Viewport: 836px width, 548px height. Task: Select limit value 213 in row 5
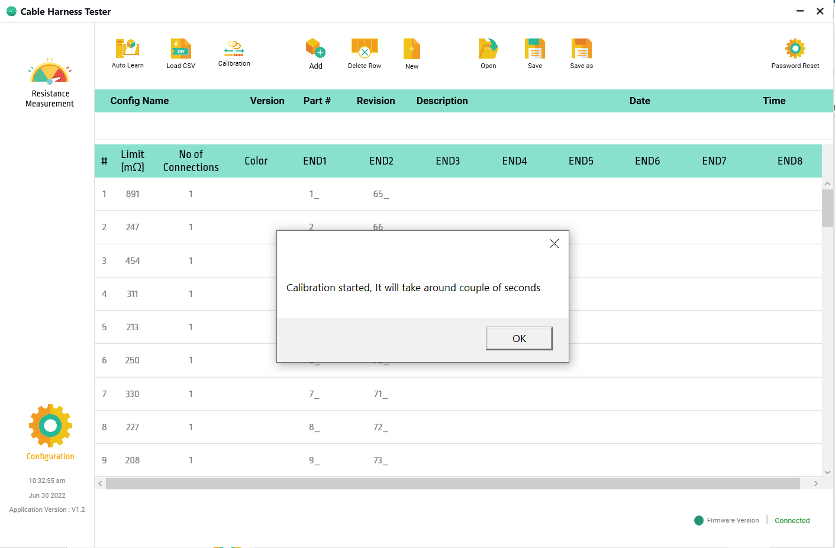click(133, 327)
